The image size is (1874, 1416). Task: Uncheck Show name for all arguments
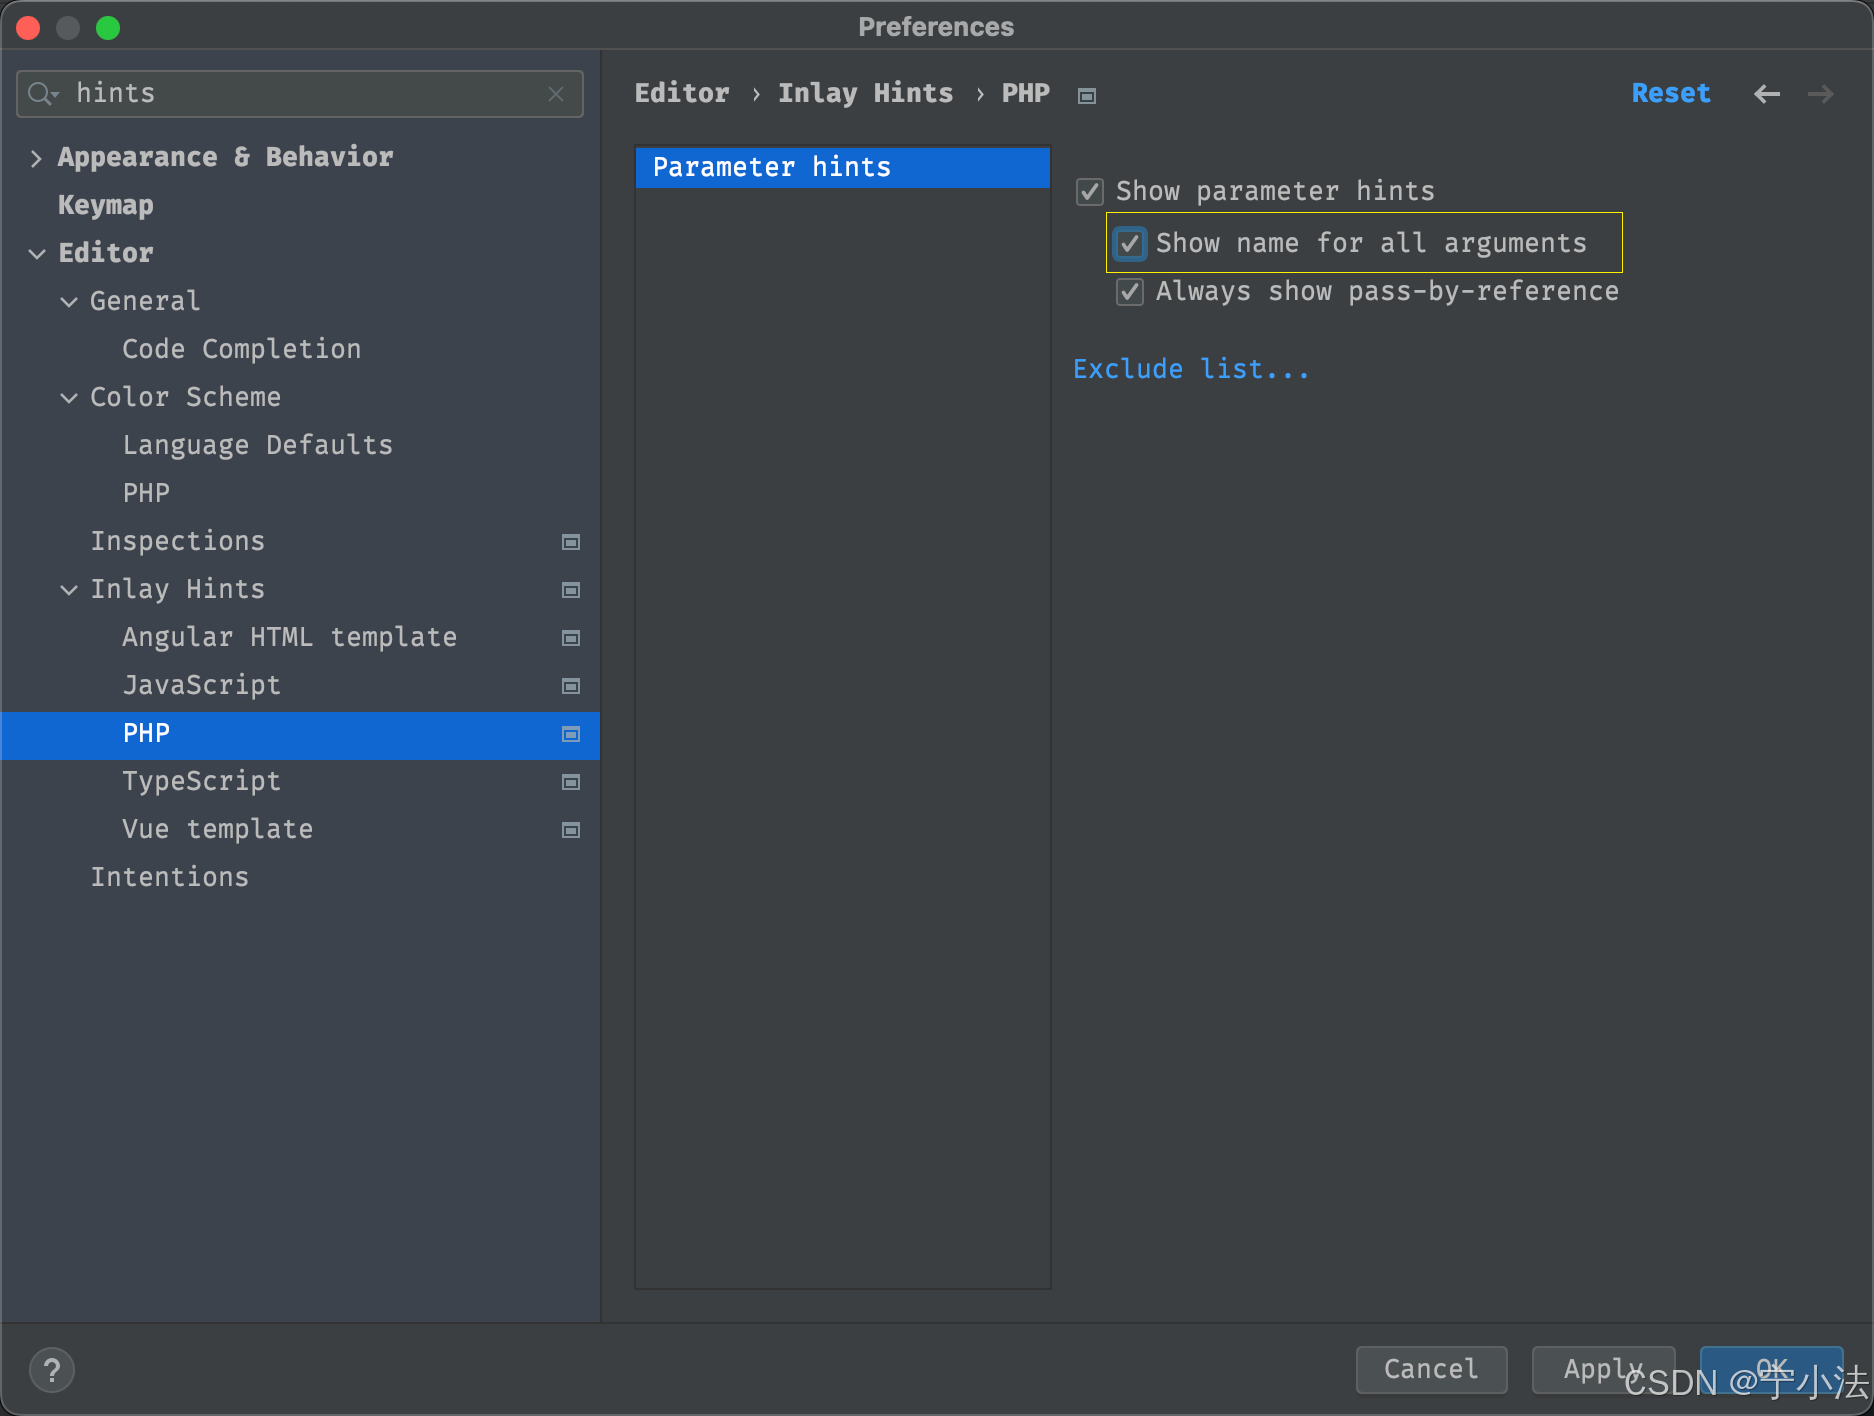click(x=1129, y=243)
